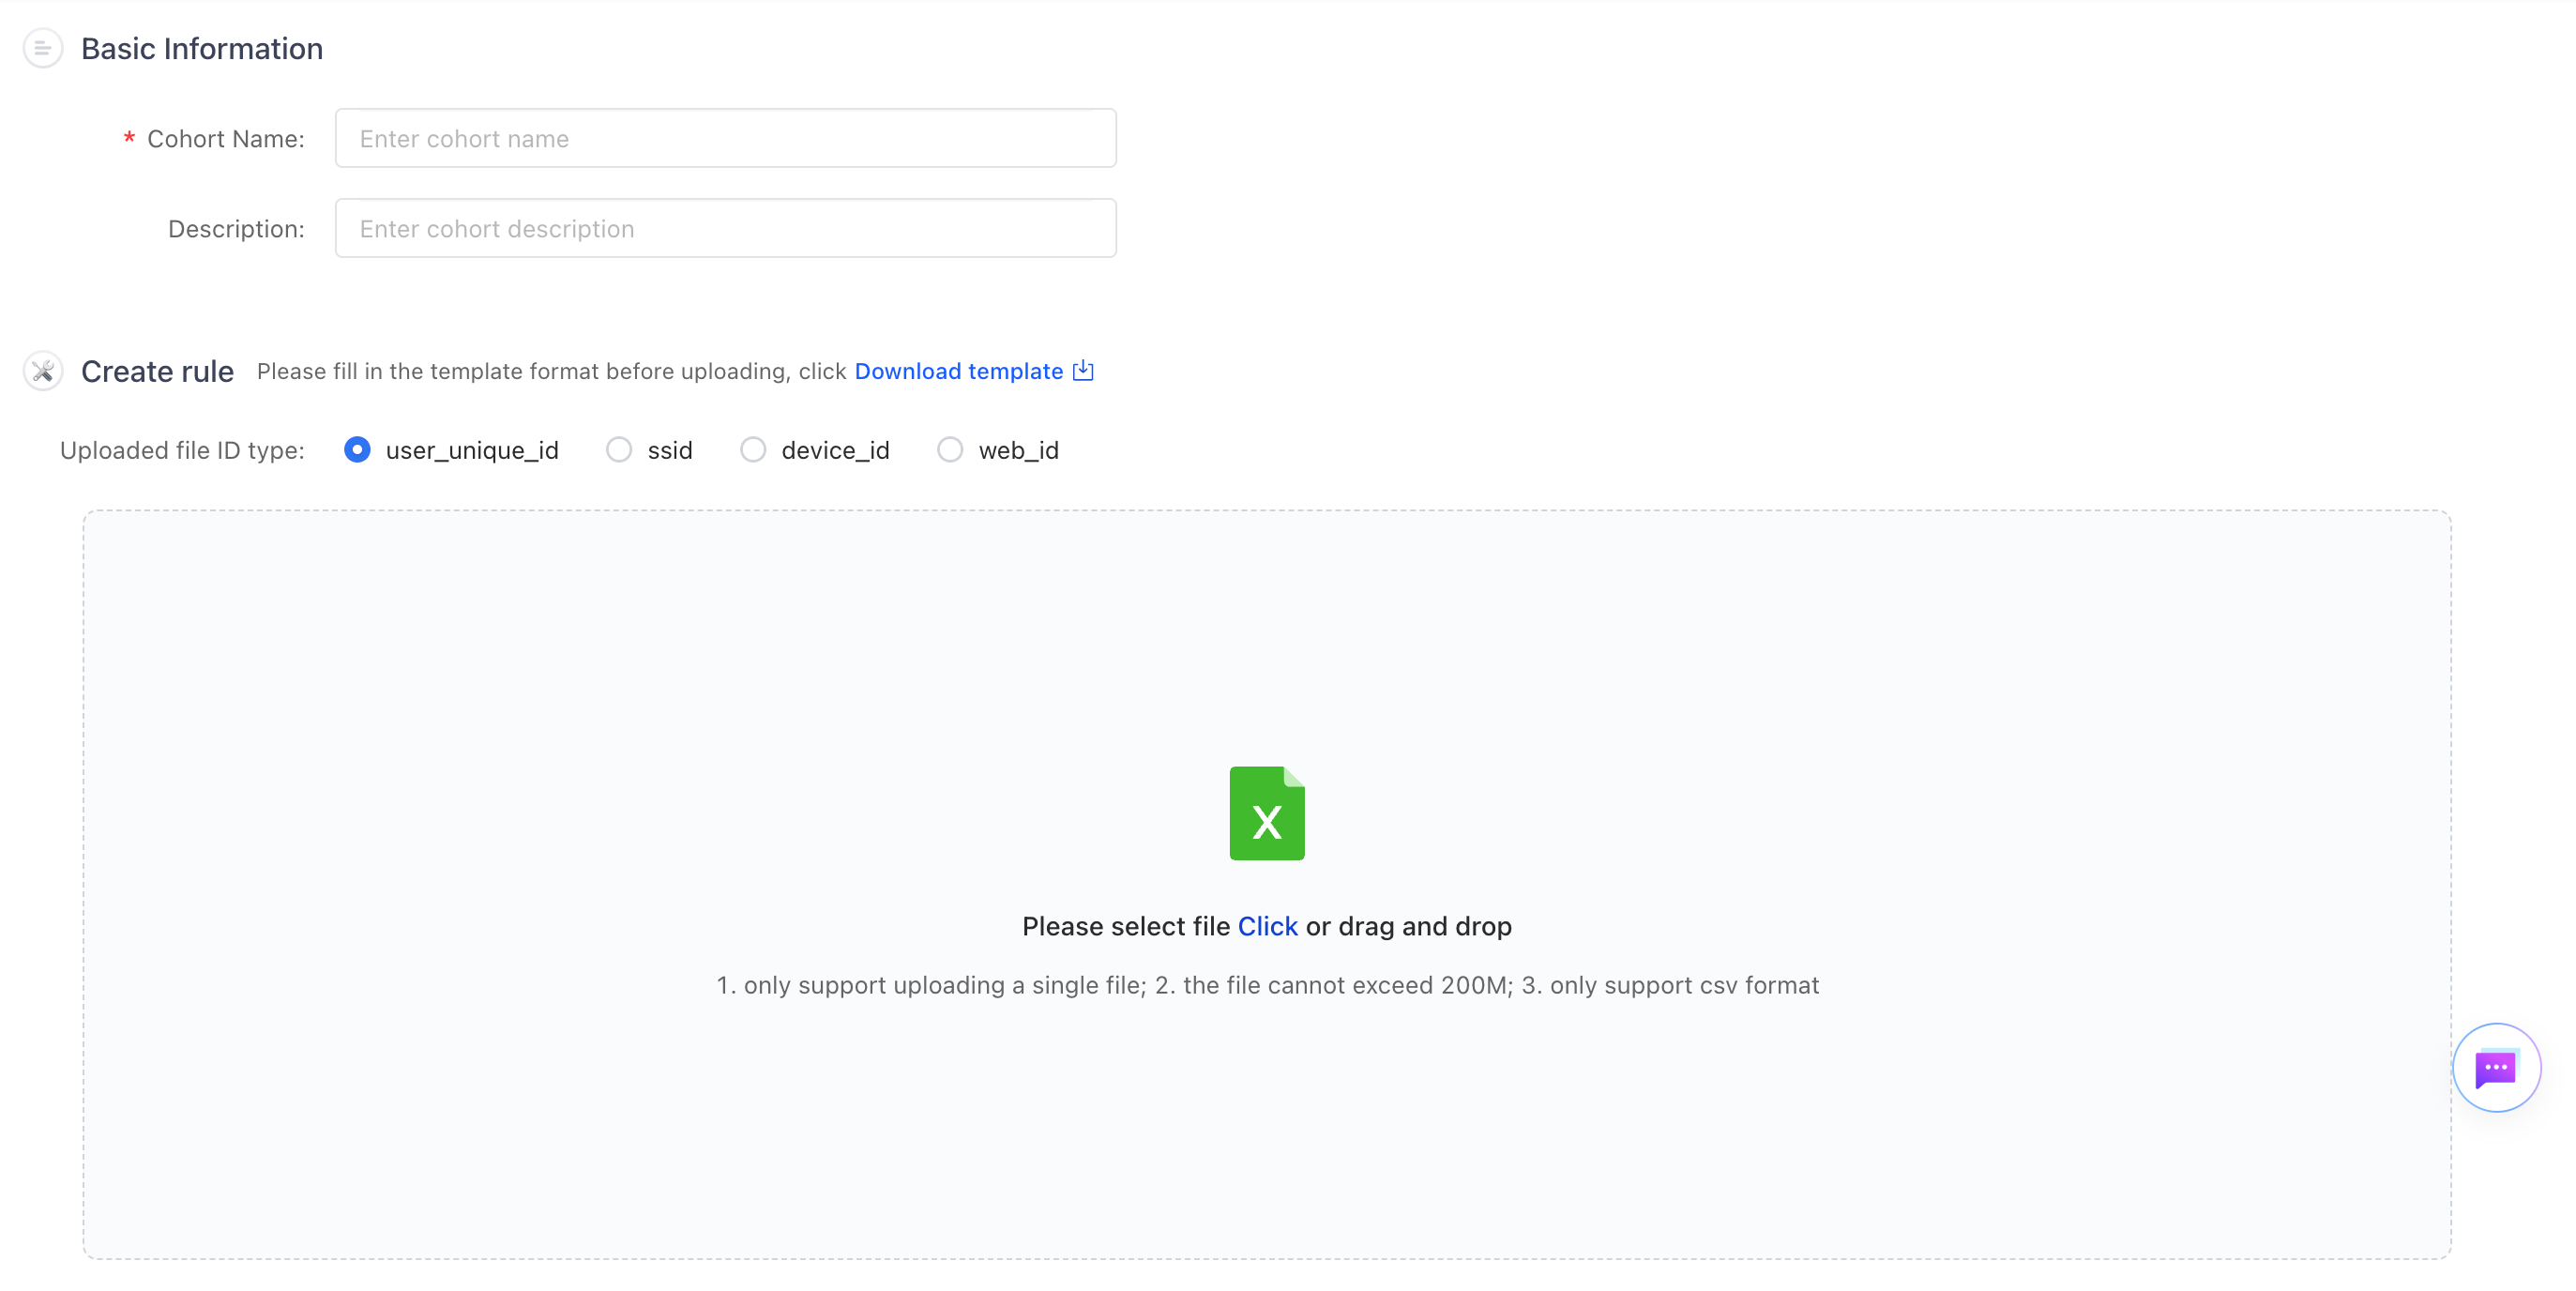Focus the Description input field
Screen dimensions: 2576x1291
pos(726,228)
